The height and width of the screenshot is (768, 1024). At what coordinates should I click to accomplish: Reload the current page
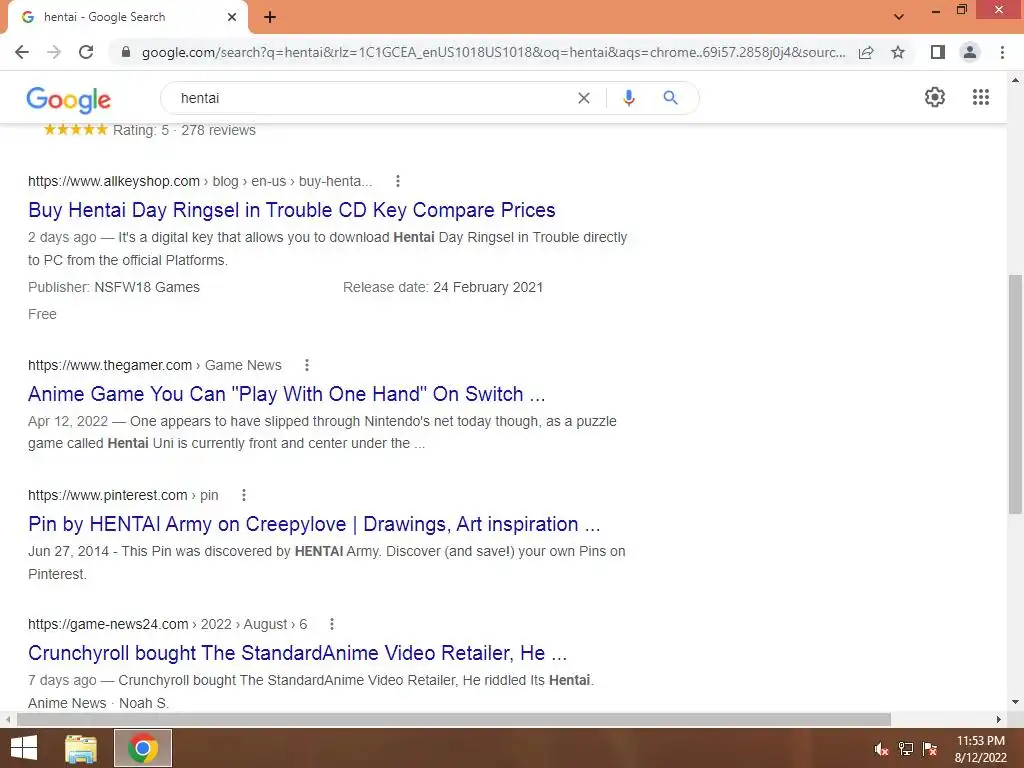pos(86,52)
